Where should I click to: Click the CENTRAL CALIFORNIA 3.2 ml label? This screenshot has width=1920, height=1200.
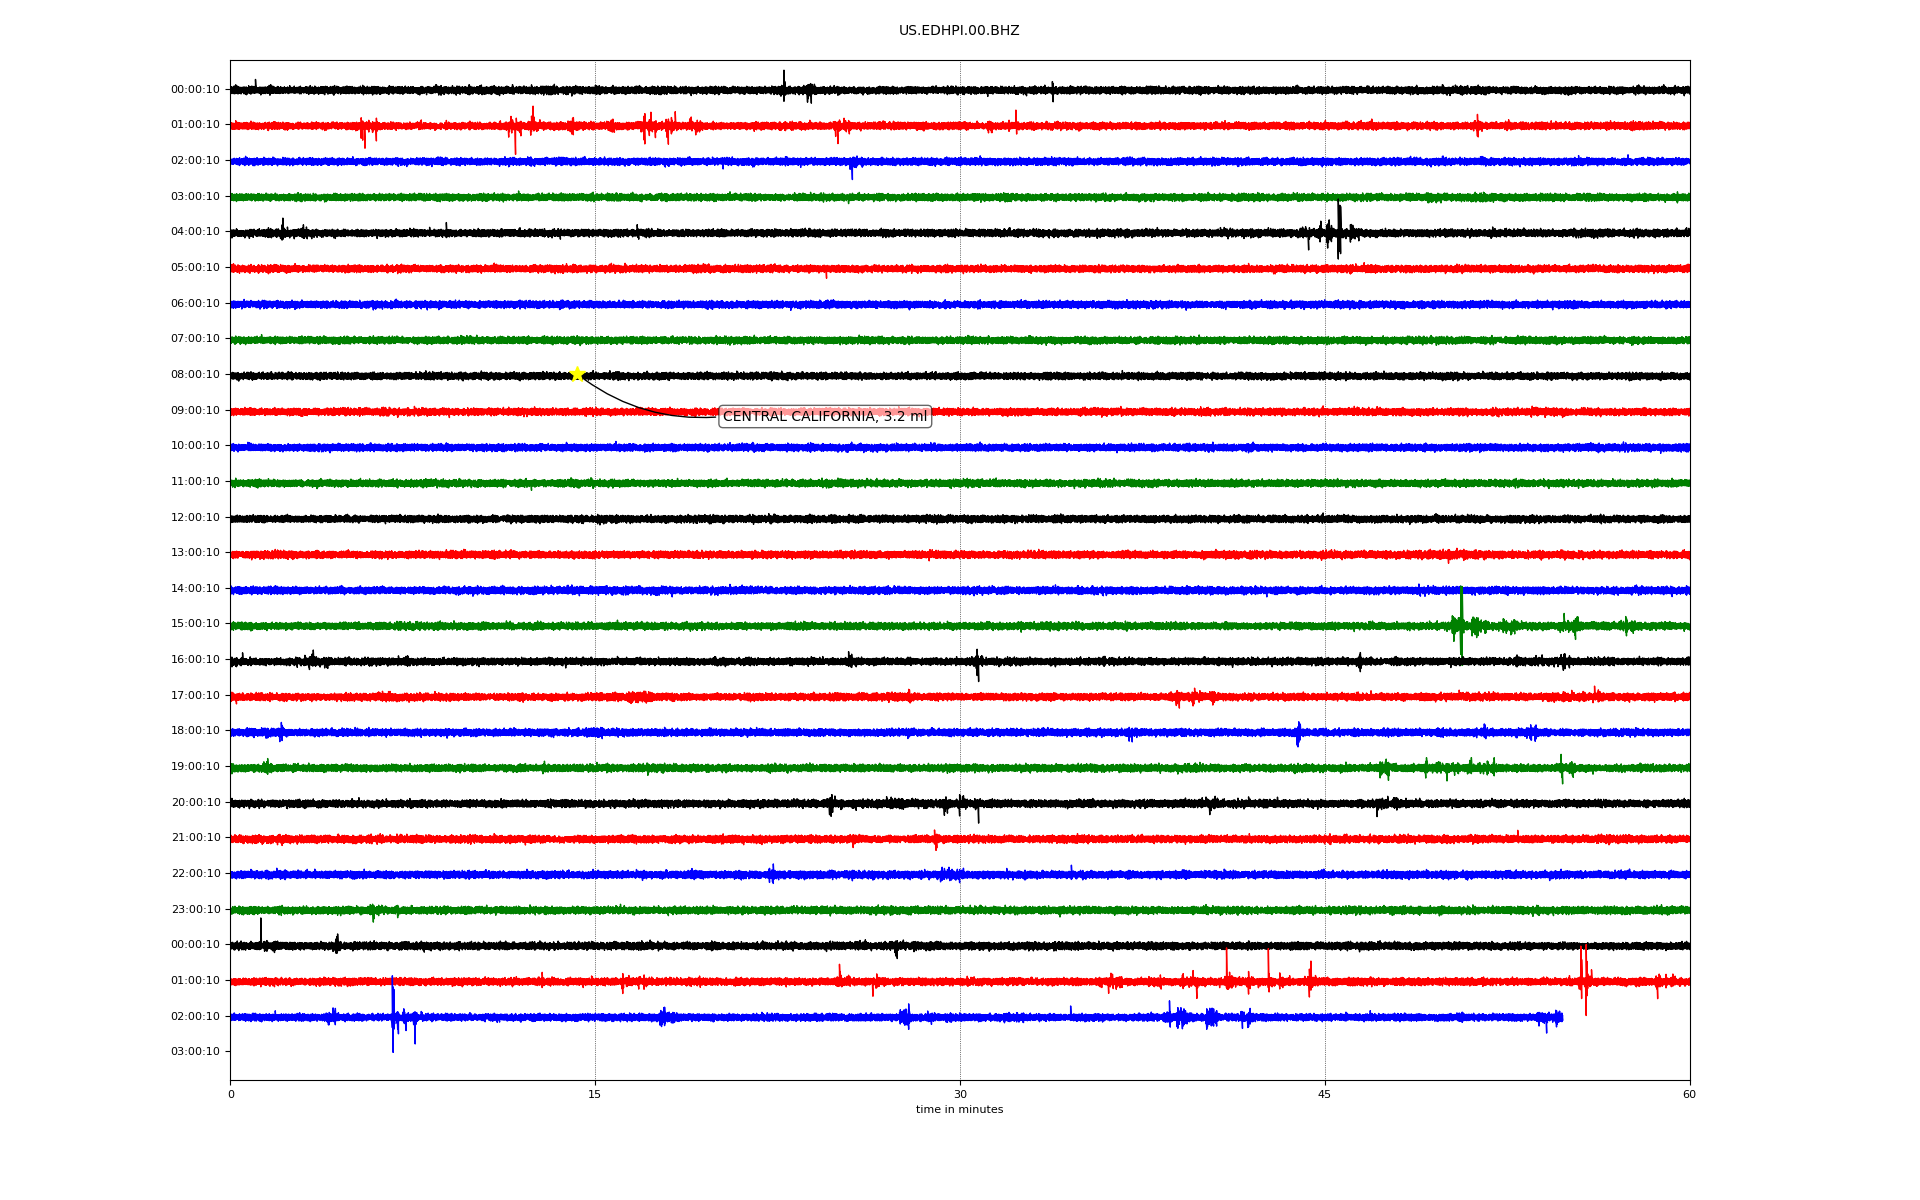[824, 417]
